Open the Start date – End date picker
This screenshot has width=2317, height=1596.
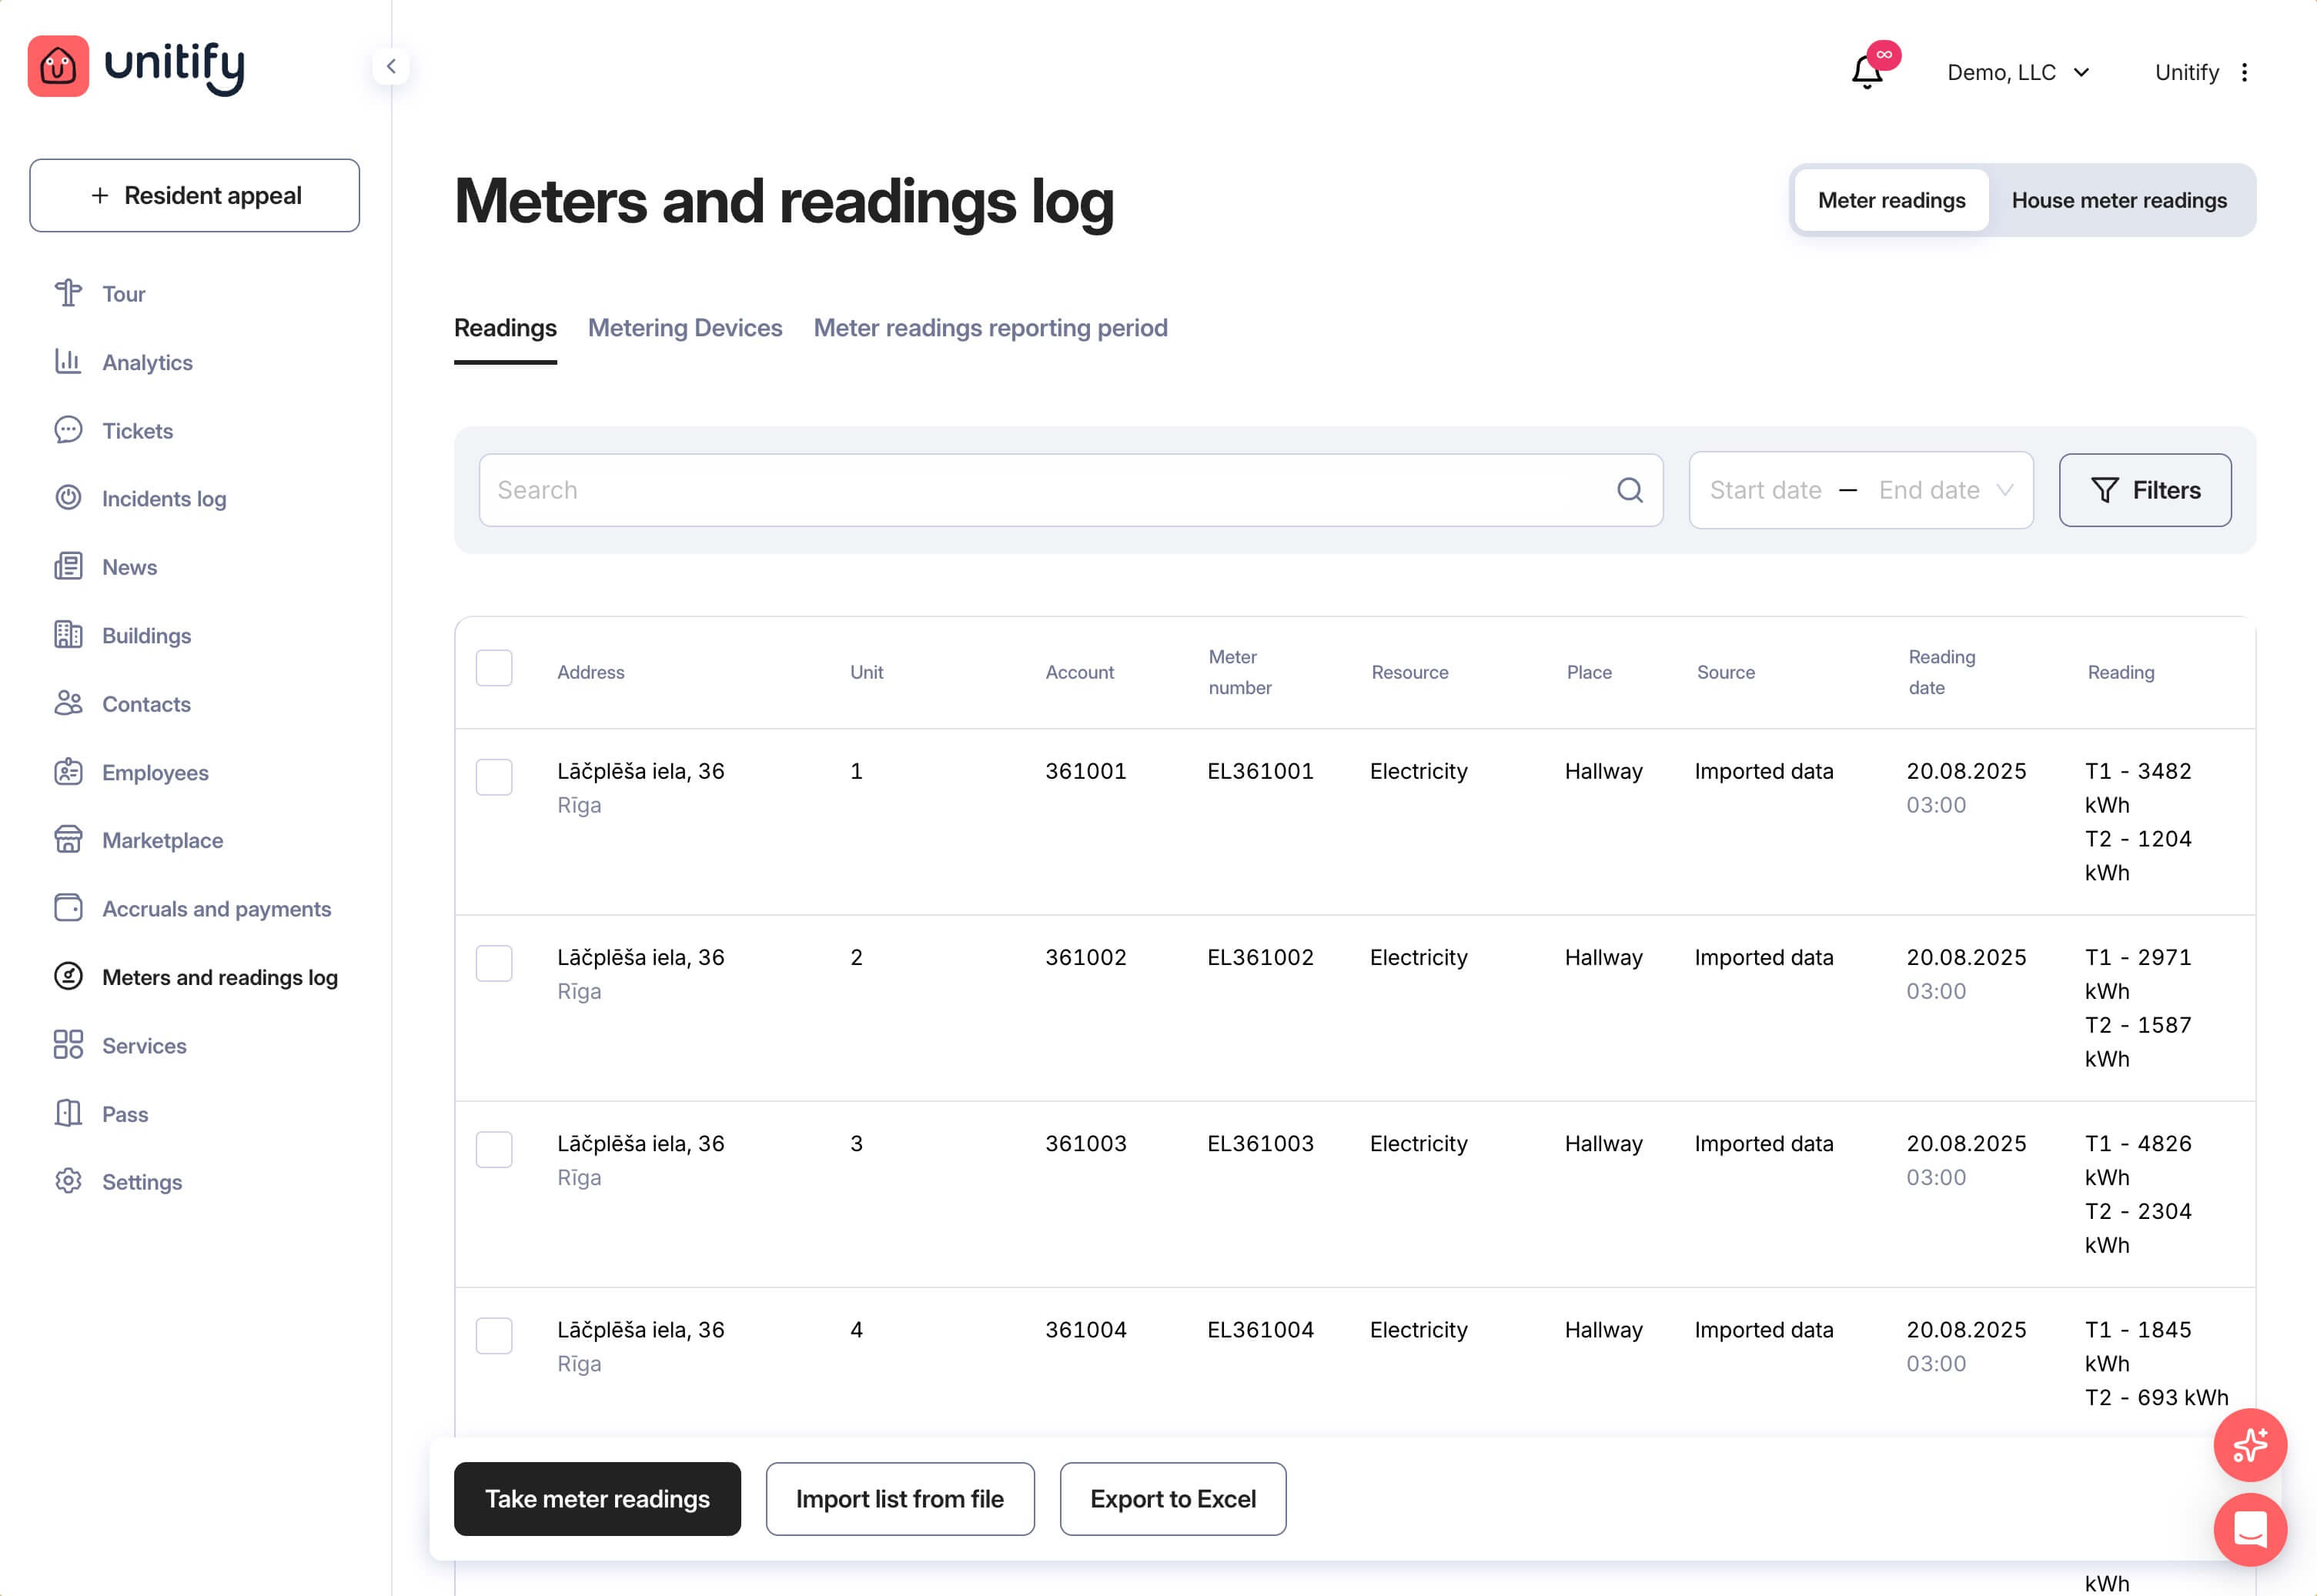coord(1860,490)
